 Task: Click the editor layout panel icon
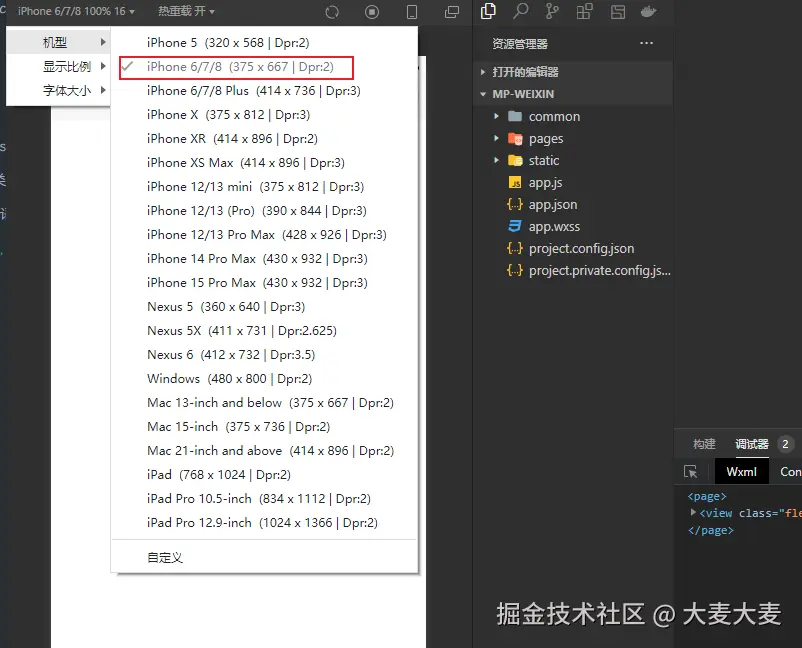[x=617, y=11]
